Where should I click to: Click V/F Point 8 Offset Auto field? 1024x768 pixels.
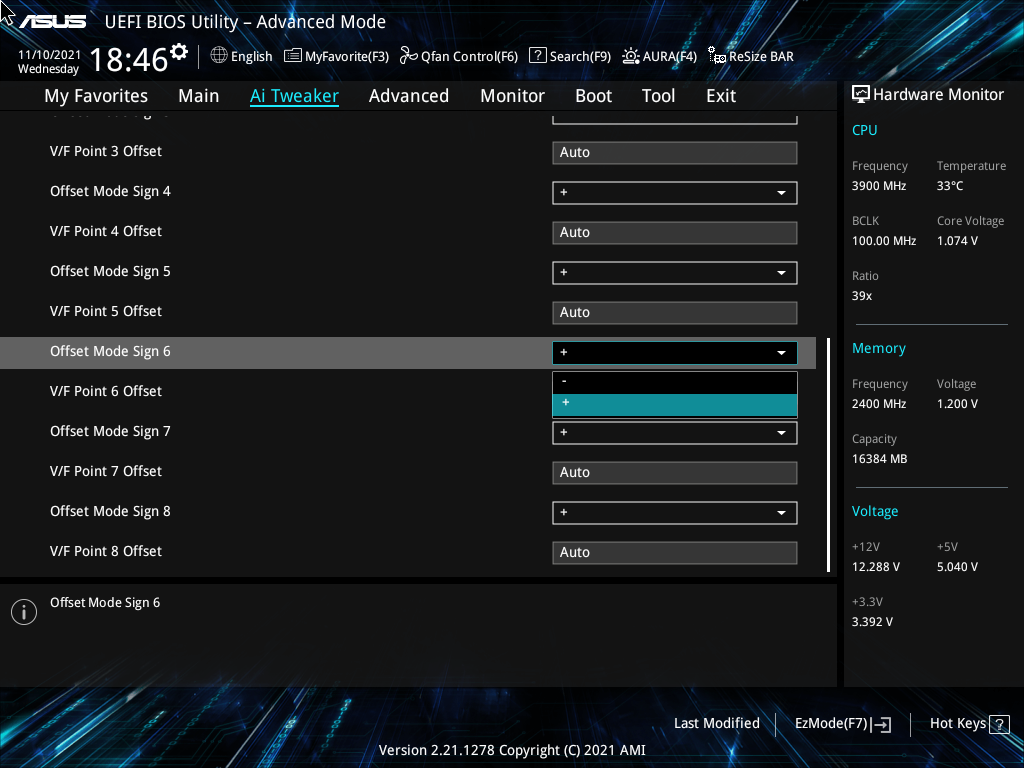click(675, 552)
